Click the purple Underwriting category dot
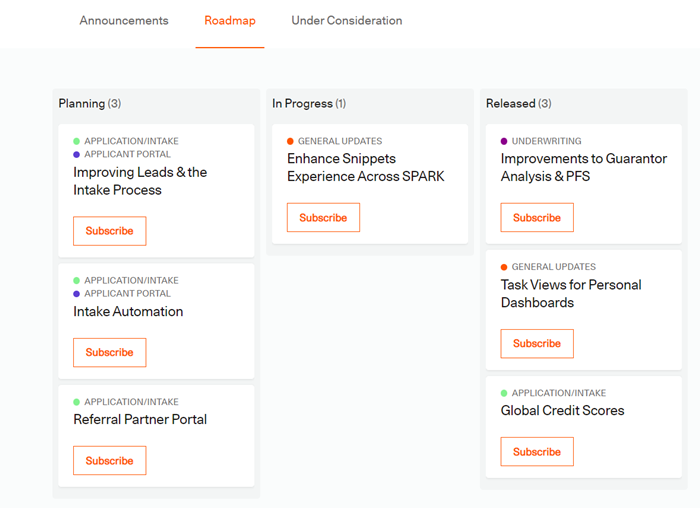The width and height of the screenshot is (700, 508). (504, 141)
